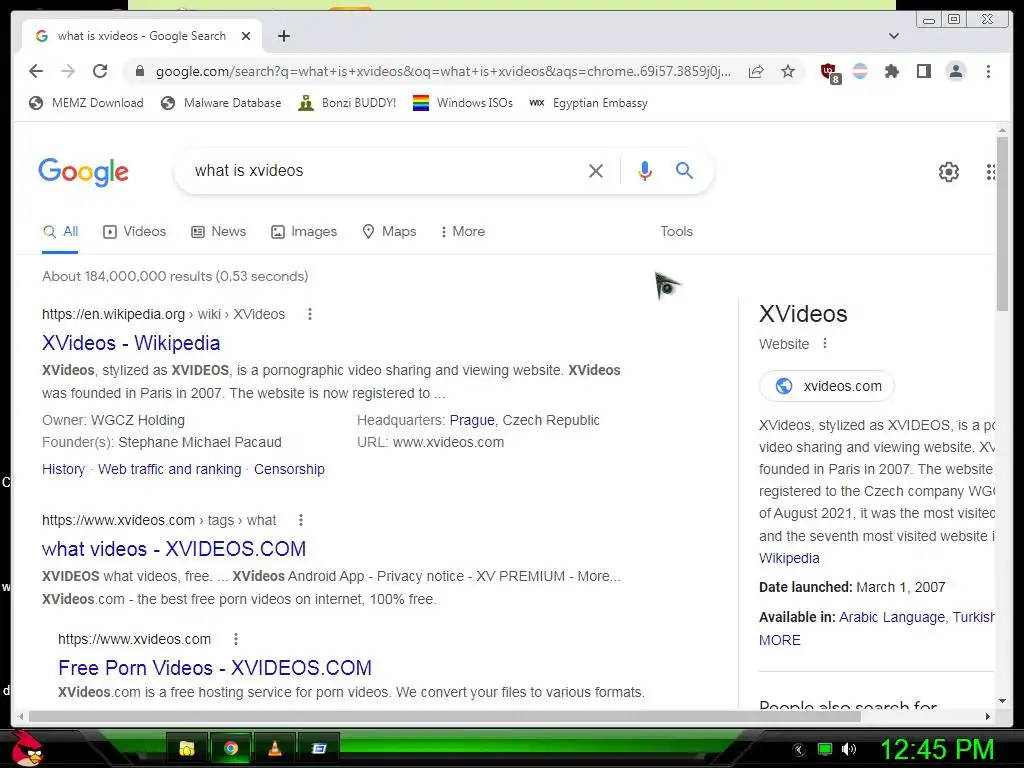1024x768 pixels.
Task: Switch to the Maps tab
Action: tap(389, 232)
